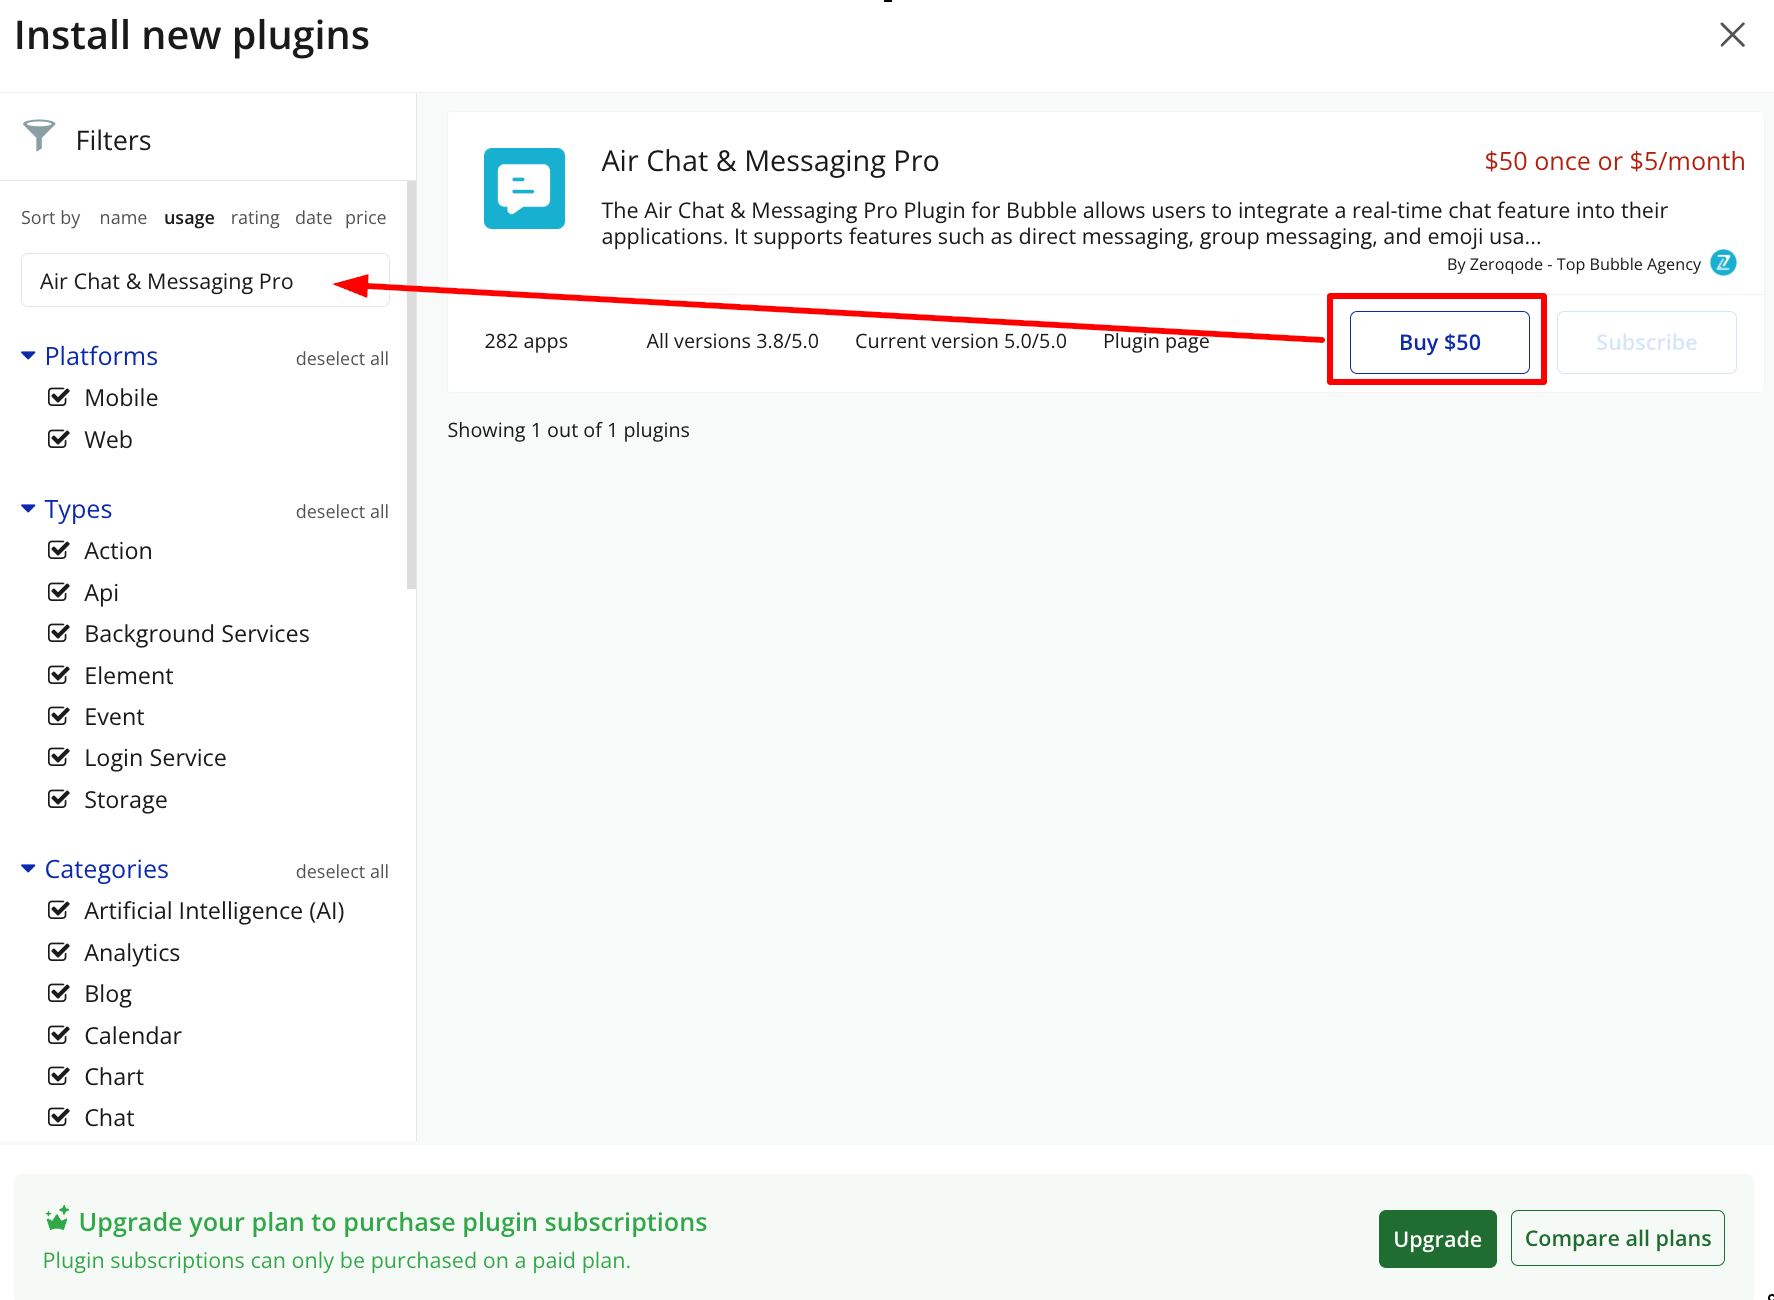This screenshot has width=1774, height=1300.
Task: Sort plugins by price
Action: click(x=365, y=217)
